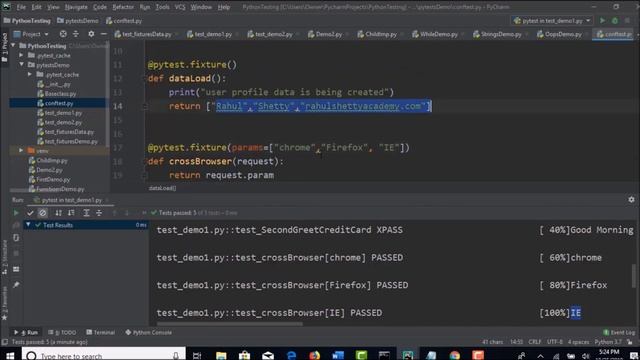640x360 pixels.
Task: Open Run panel settings gear
Action: click(631, 200)
